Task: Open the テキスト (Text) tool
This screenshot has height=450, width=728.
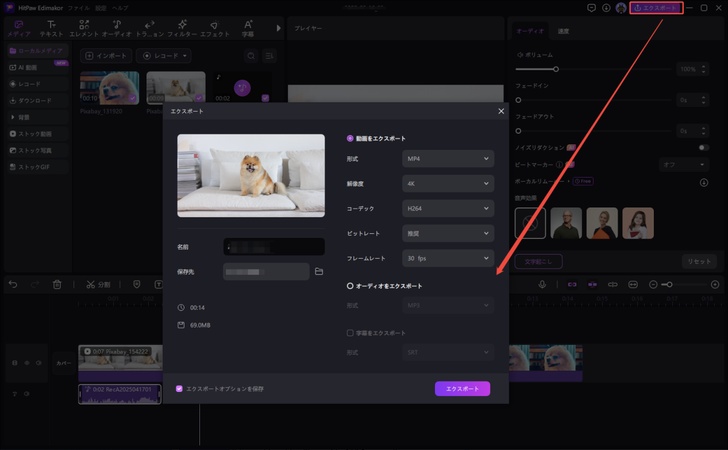Action: [x=51, y=28]
